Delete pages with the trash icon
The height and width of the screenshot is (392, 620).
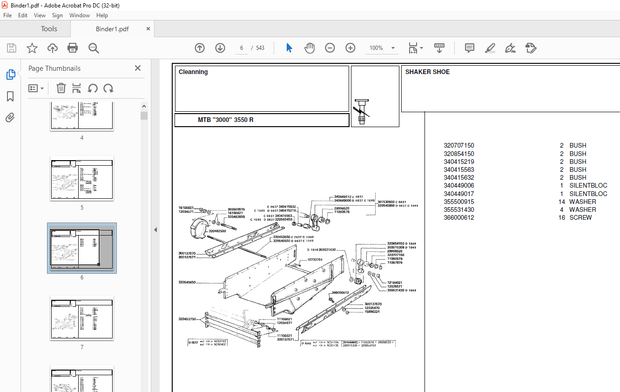click(x=61, y=88)
